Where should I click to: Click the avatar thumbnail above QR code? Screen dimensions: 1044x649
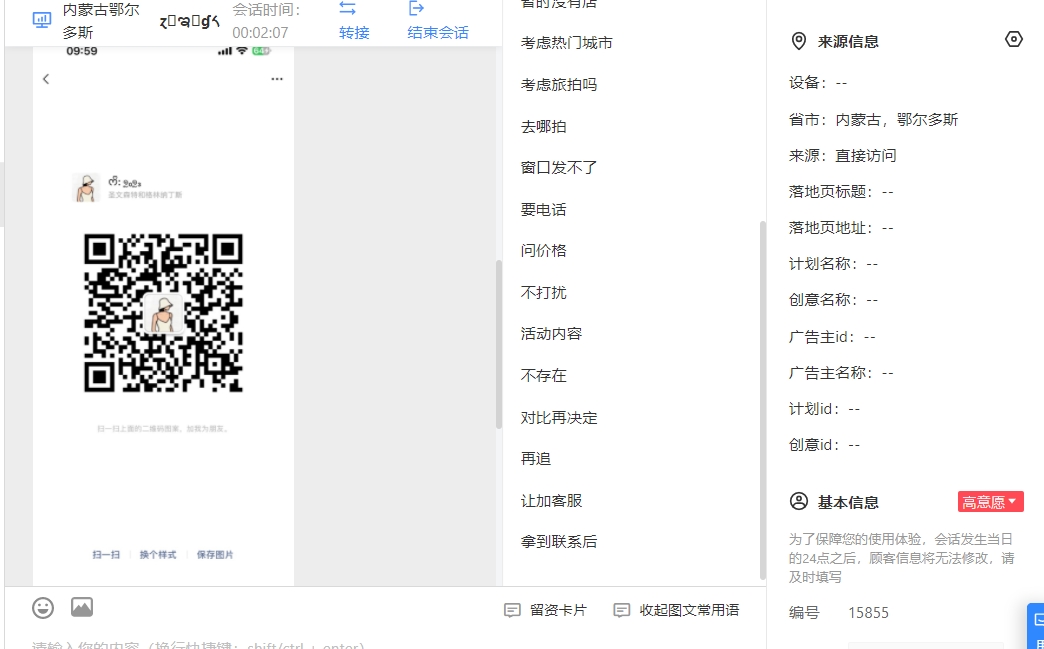[86, 188]
